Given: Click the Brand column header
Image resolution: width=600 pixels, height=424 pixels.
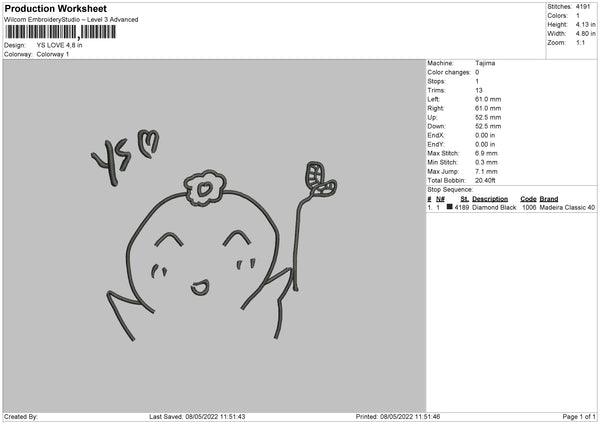Looking at the screenshot, I should 549,199.
